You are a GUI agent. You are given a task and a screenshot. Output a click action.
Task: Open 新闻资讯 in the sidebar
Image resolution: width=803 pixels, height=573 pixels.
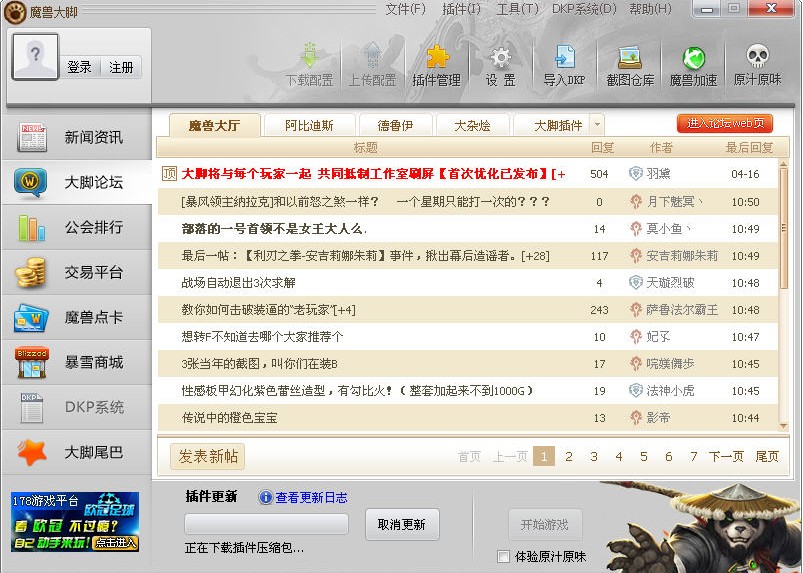[x=76, y=138]
